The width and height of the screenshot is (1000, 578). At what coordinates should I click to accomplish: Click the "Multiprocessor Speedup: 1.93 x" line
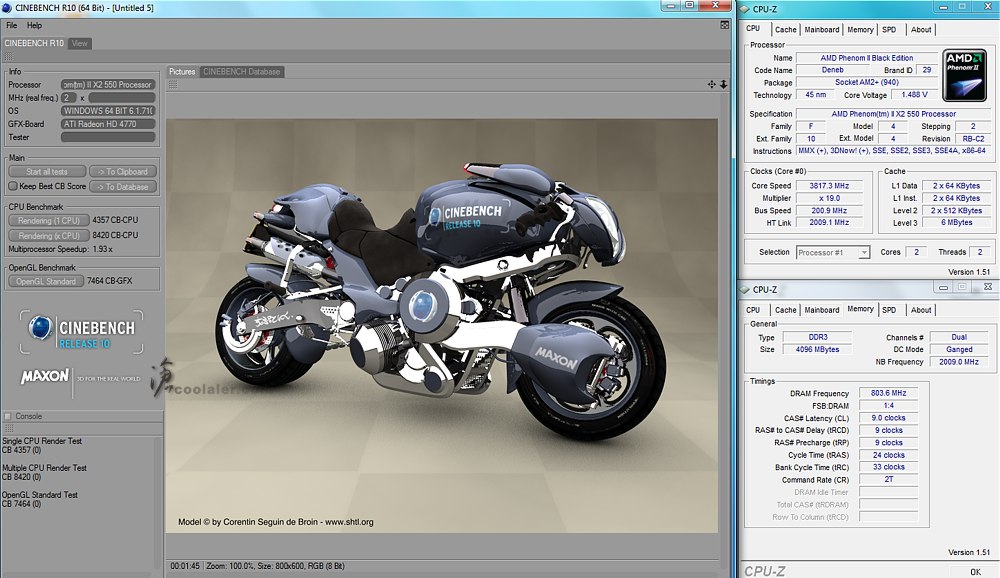point(61,249)
